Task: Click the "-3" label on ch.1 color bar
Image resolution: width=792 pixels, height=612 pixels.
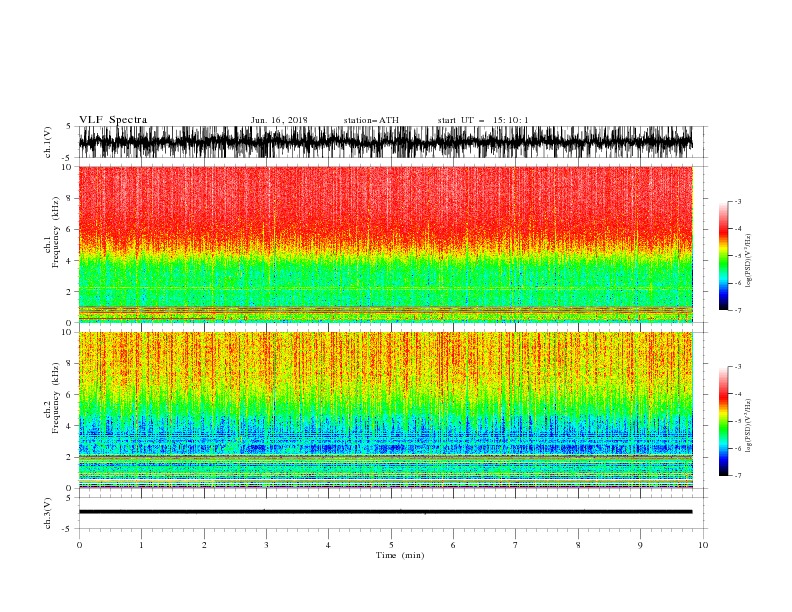Action: pyautogui.click(x=738, y=201)
